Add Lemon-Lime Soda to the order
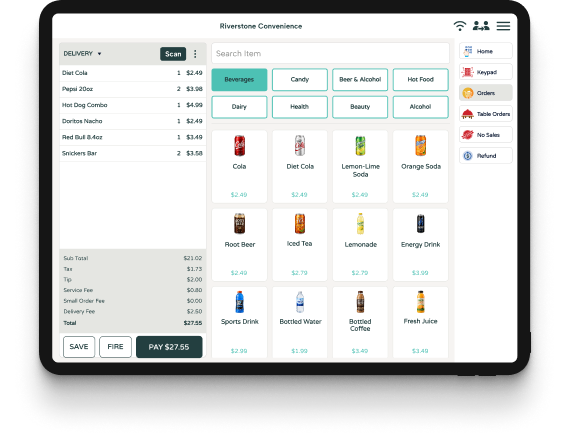The height and width of the screenshot is (437, 570). click(360, 167)
